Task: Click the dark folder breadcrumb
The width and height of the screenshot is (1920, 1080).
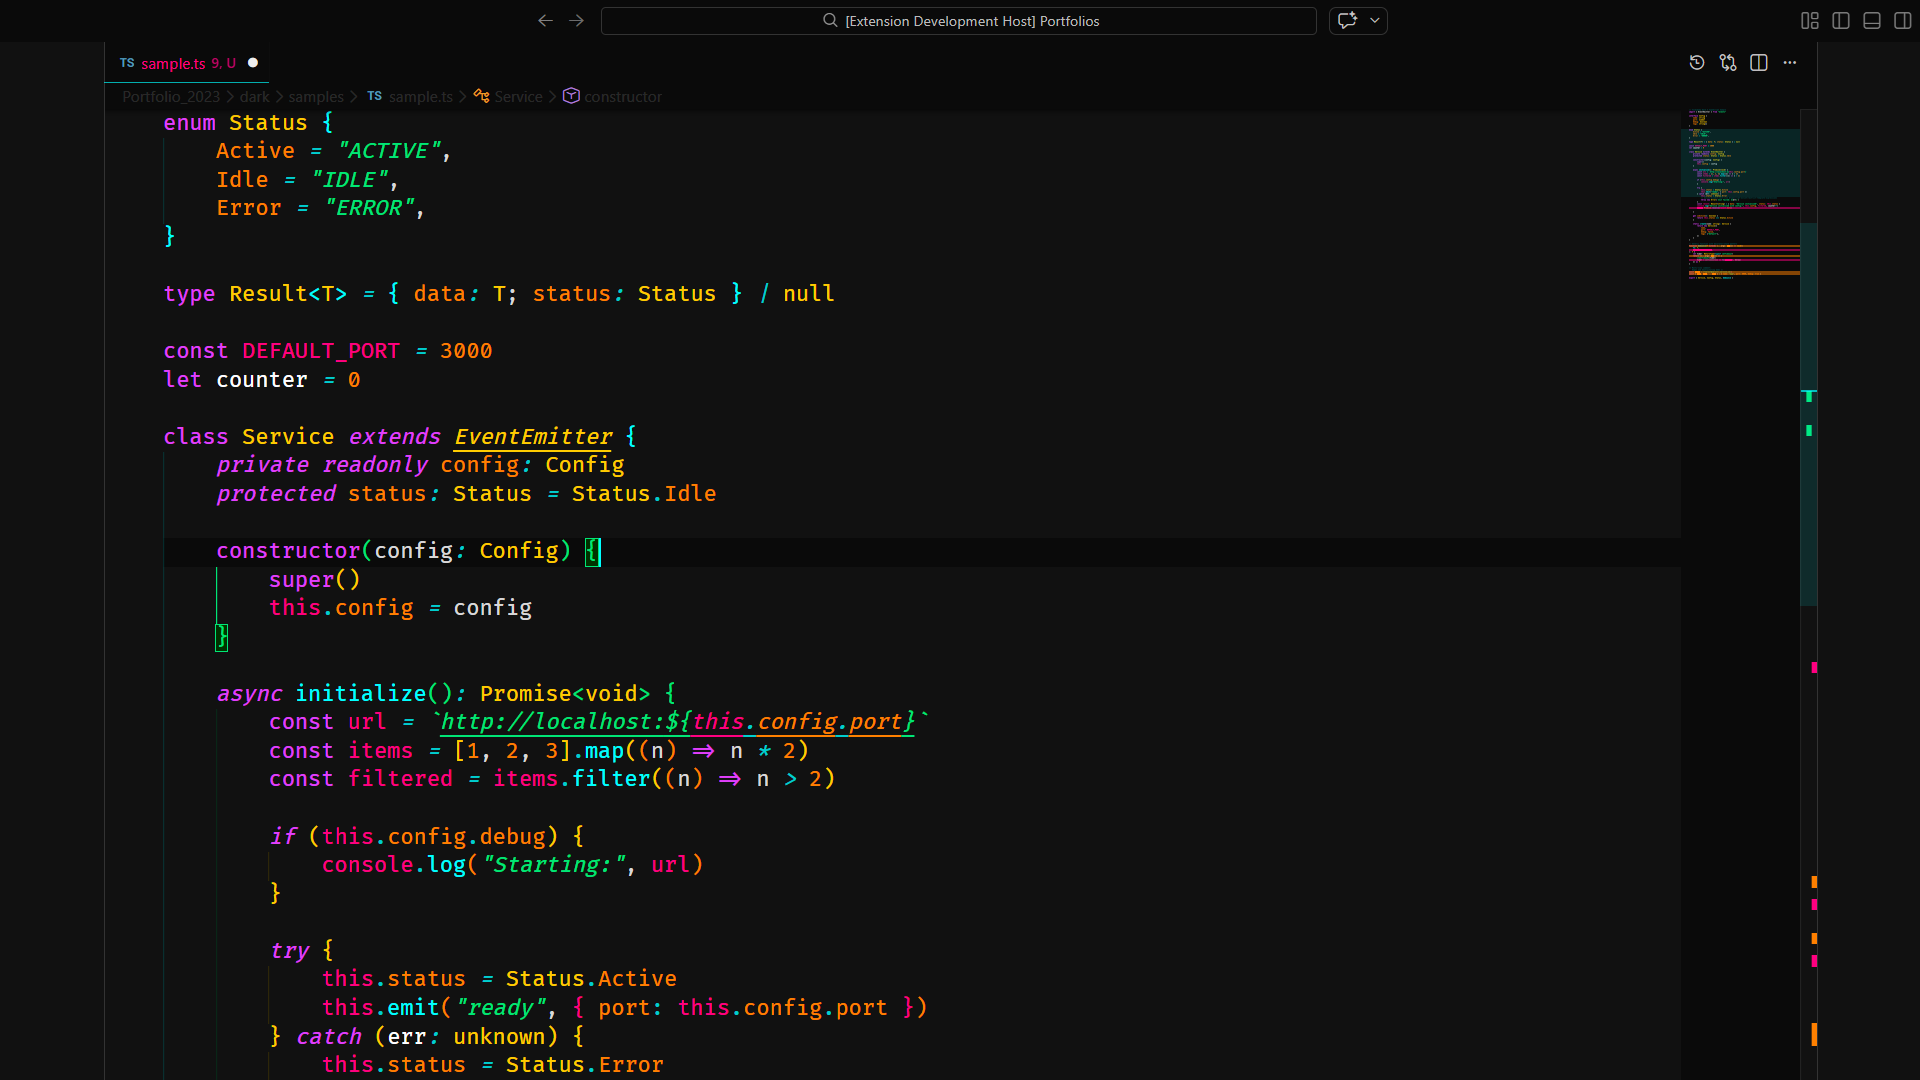Action: click(x=254, y=96)
